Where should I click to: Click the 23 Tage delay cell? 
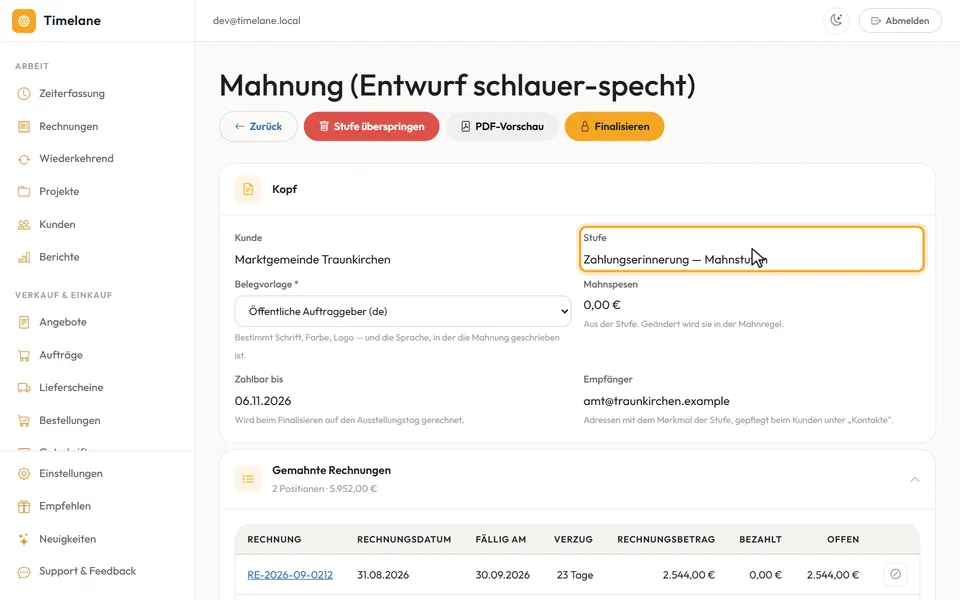[575, 575]
